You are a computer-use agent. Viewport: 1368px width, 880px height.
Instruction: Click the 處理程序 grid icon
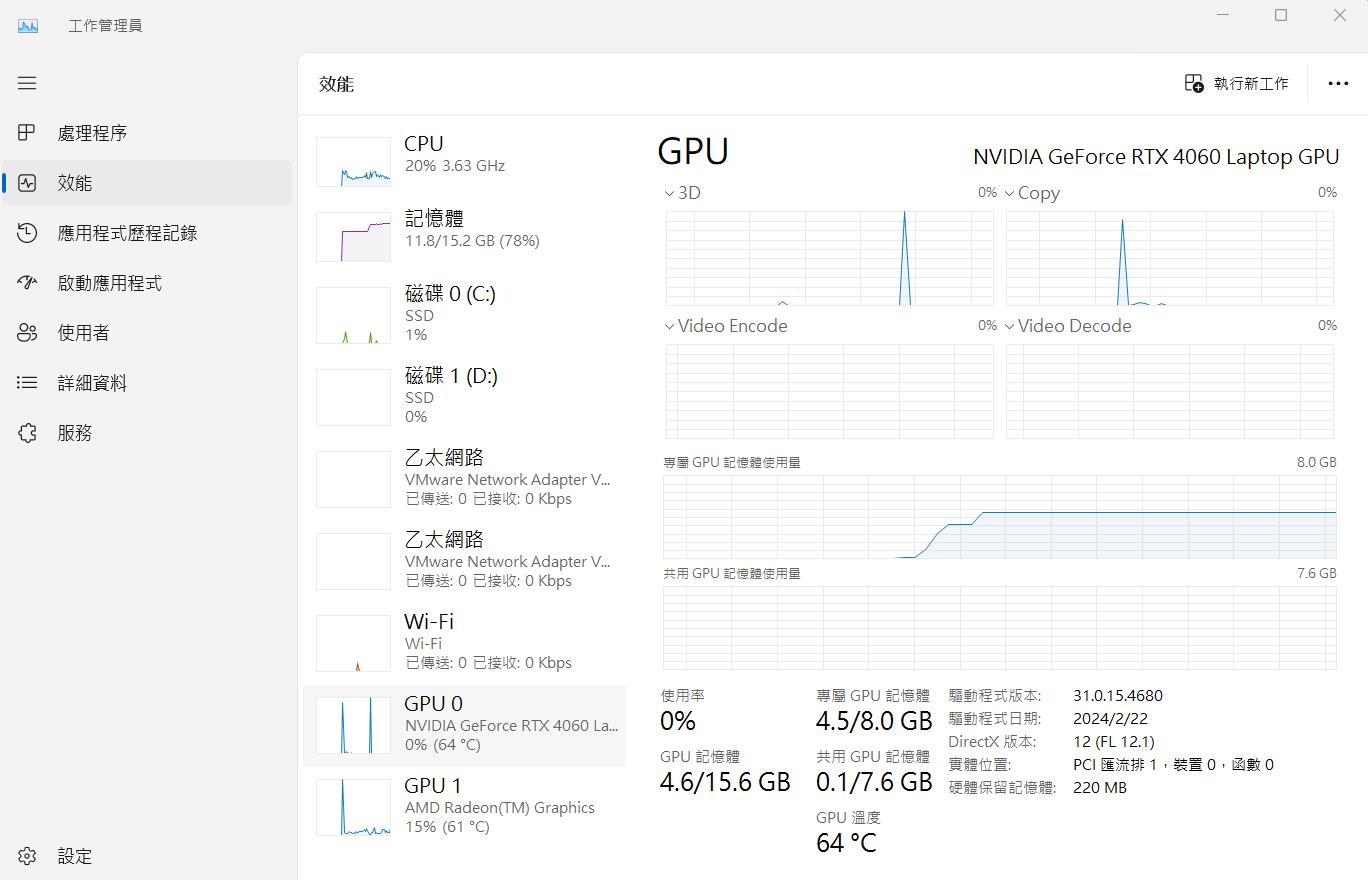coord(27,133)
